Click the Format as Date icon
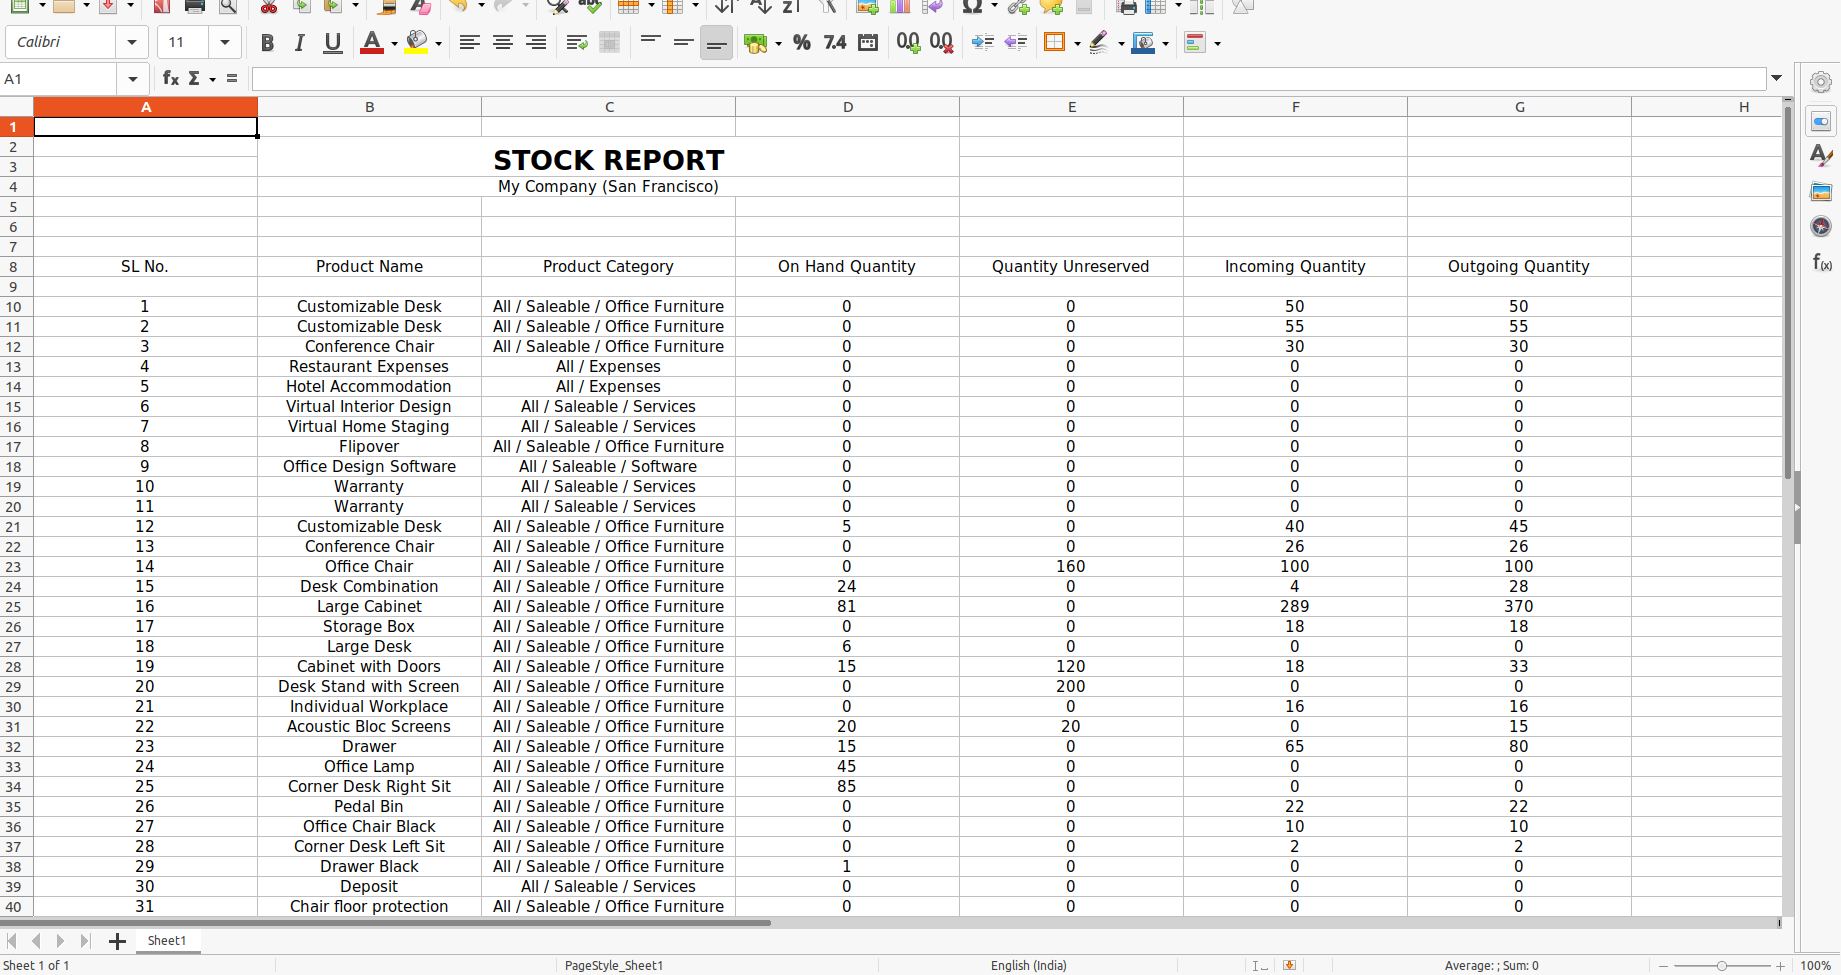Image resolution: width=1841 pixels, height=975 pixels. click(x=868, y=42)
